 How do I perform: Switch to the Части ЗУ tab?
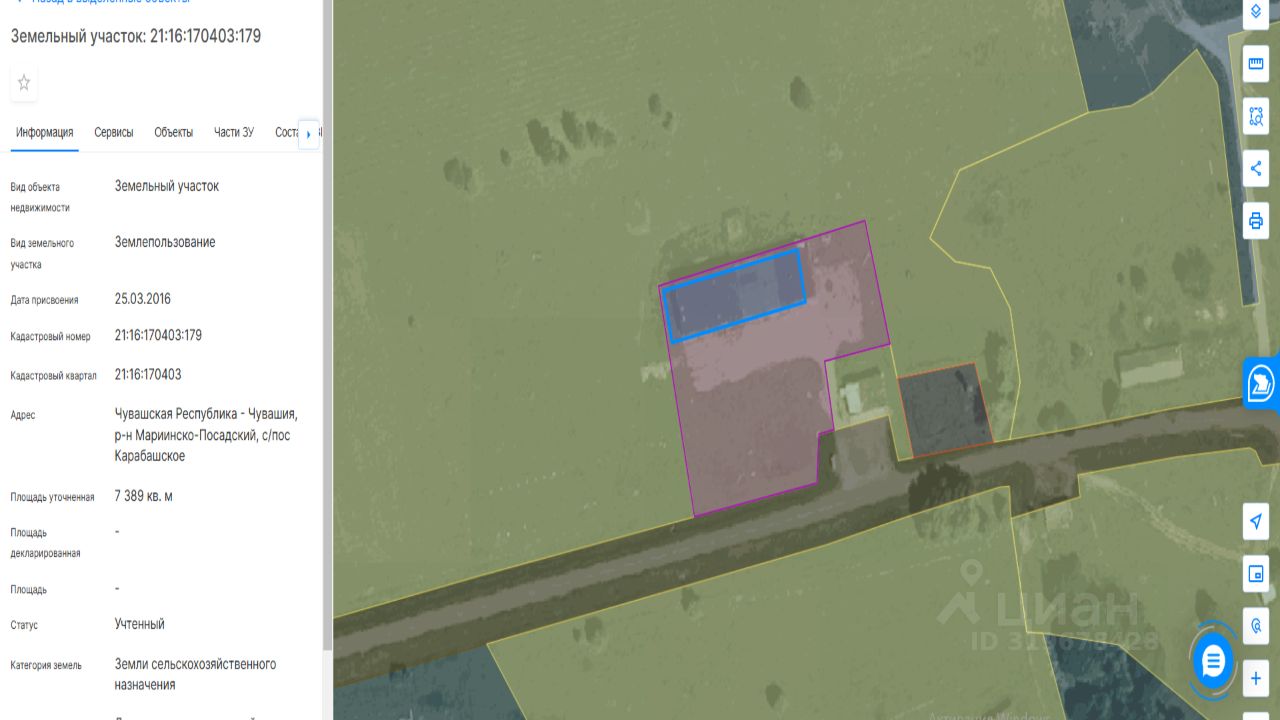(234, 132)
